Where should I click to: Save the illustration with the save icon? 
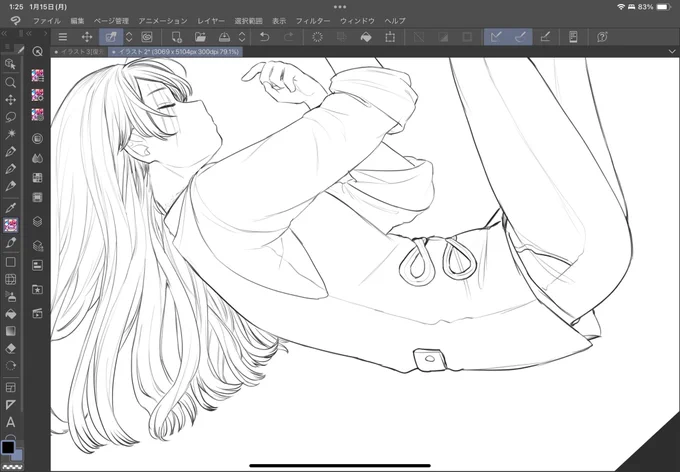click(x=224, y=37)
